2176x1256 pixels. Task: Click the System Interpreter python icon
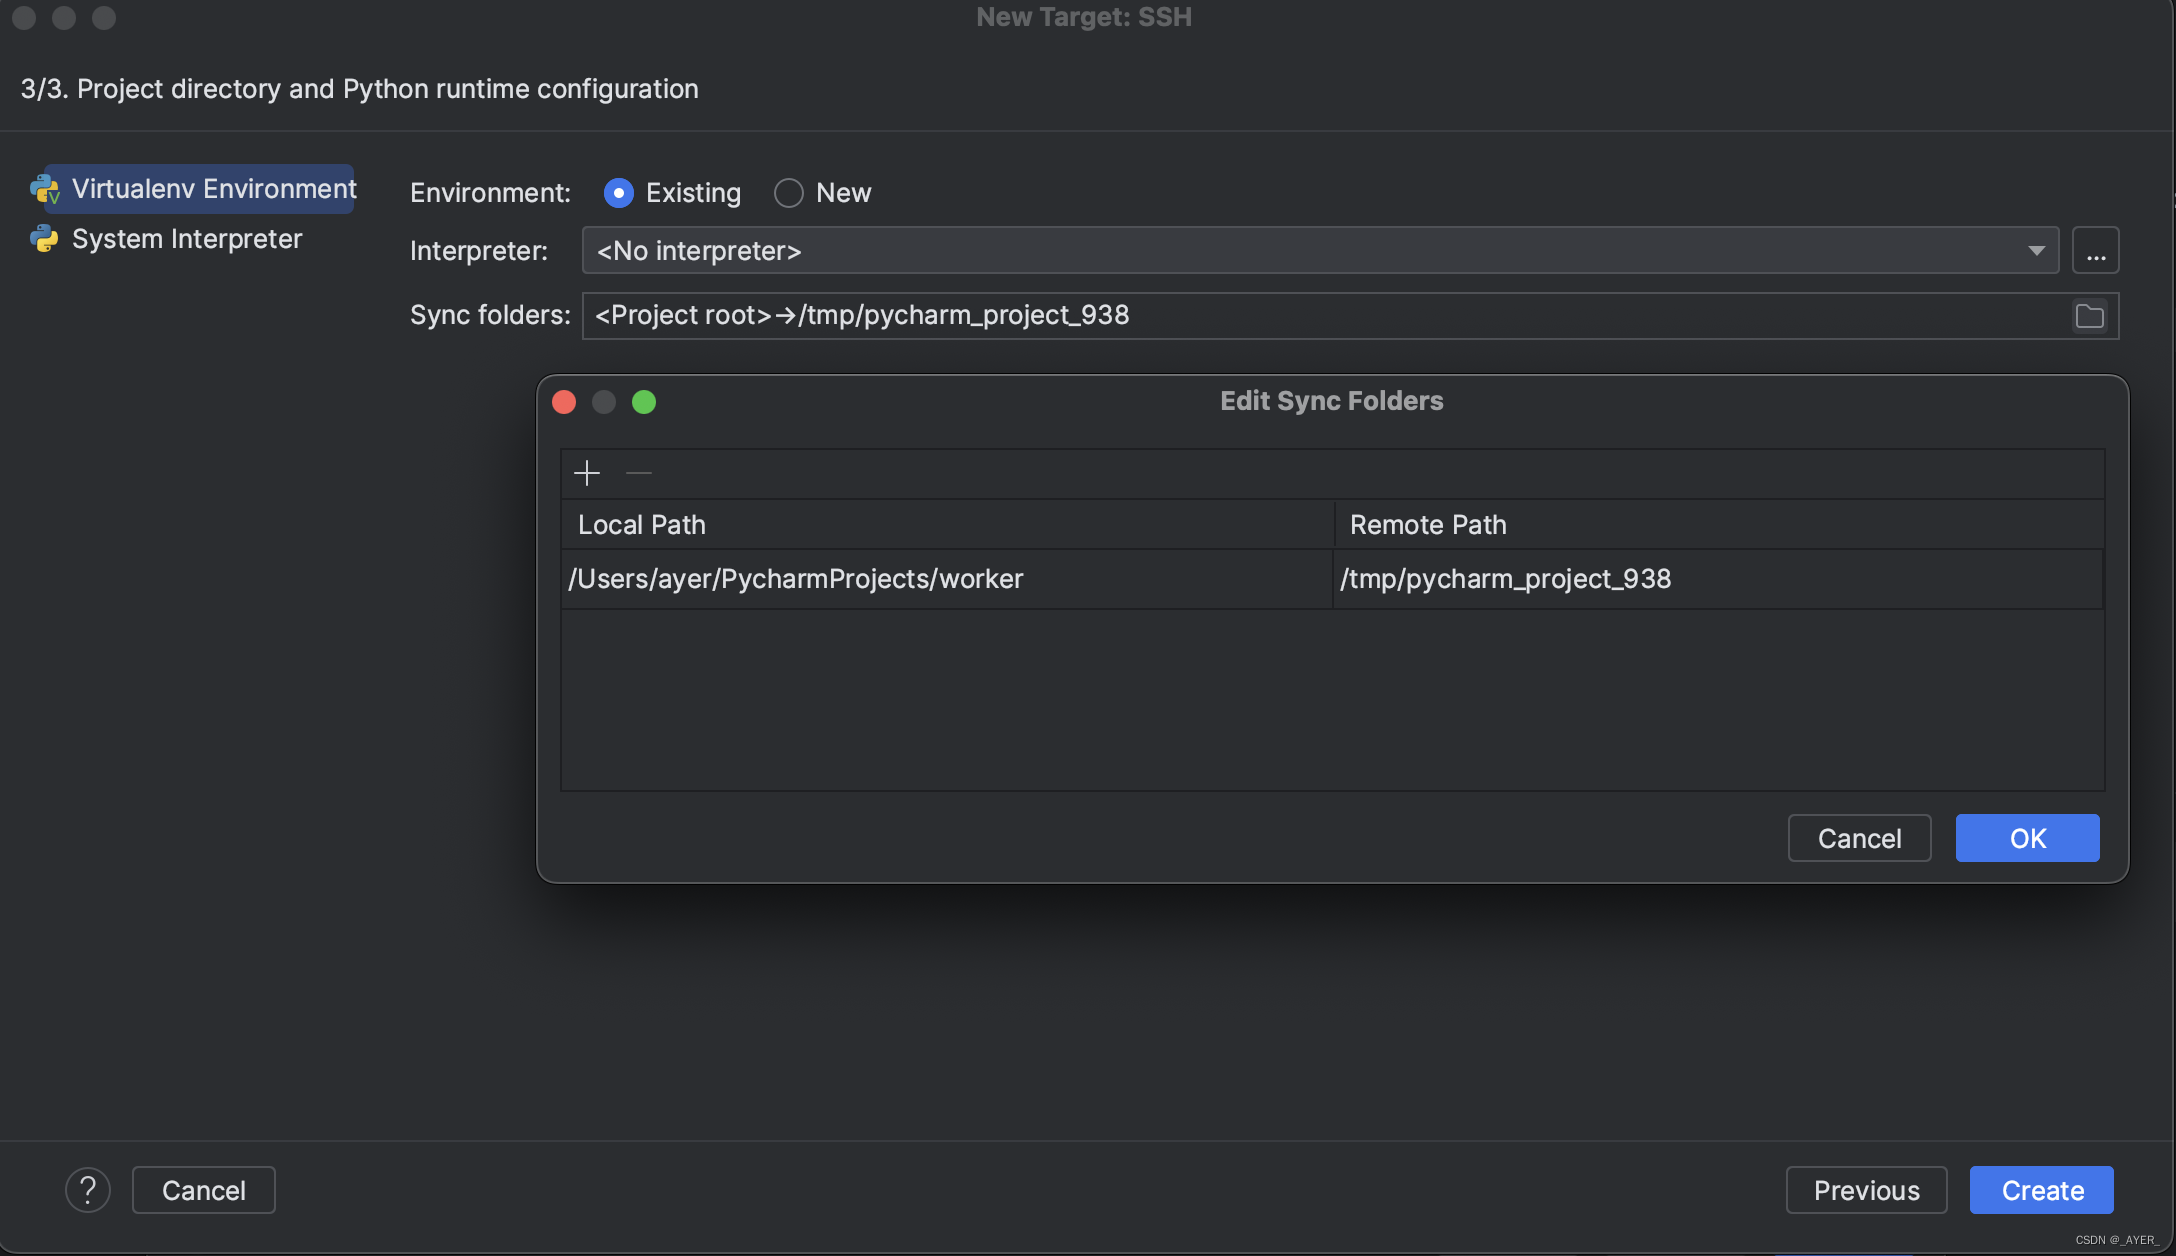tap(45, 239)
